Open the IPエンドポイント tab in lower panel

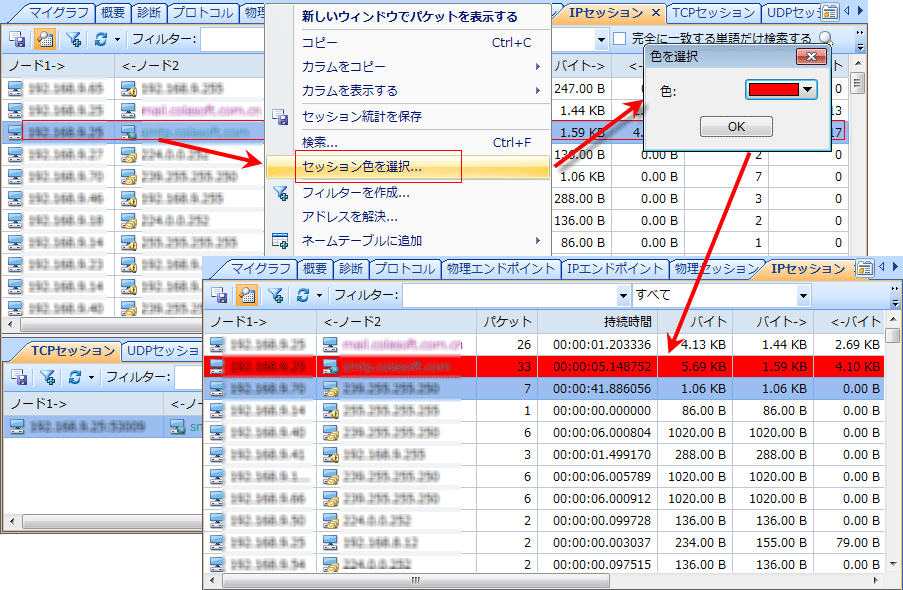pos(614,269)
